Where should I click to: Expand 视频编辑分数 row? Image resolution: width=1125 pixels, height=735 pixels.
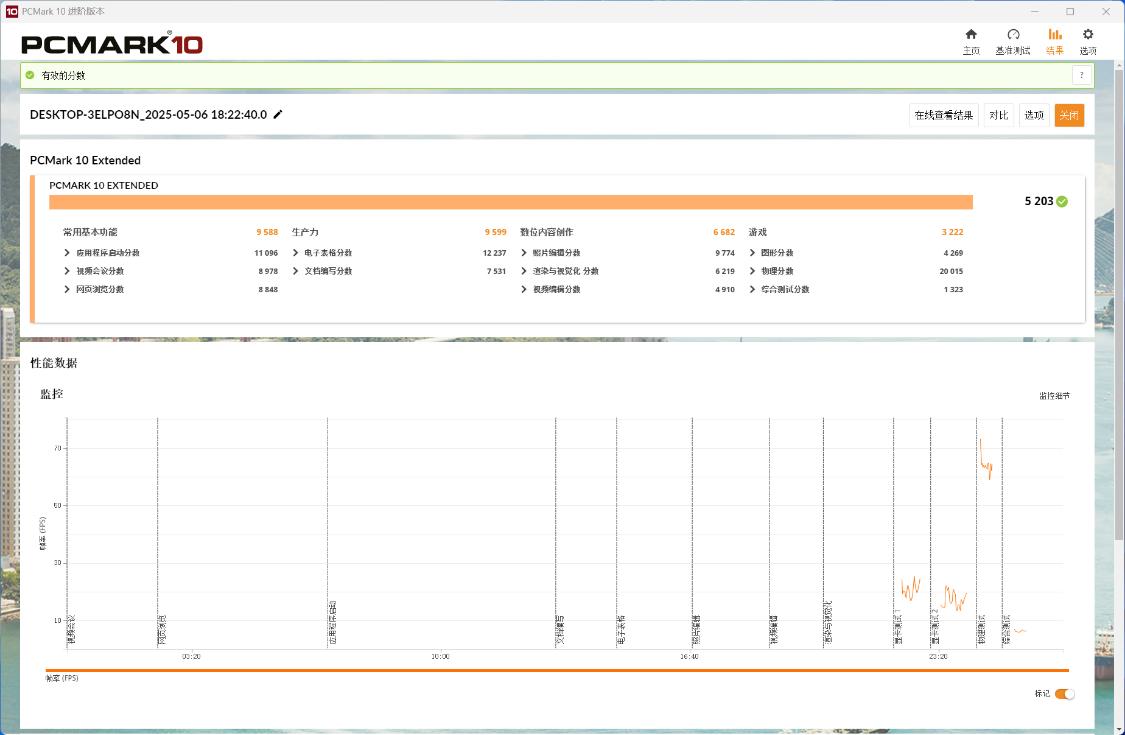point(524,289)
